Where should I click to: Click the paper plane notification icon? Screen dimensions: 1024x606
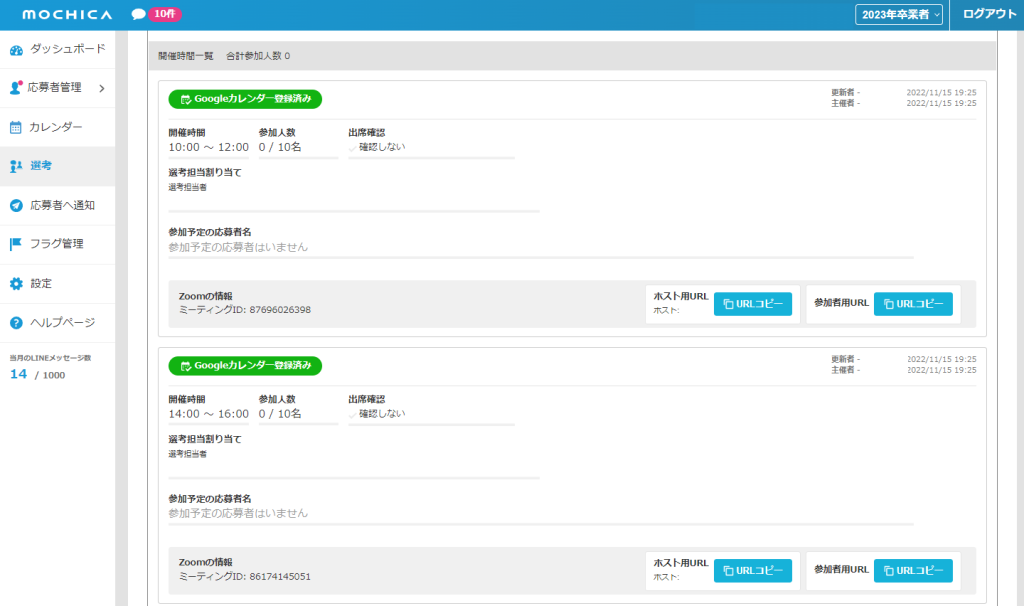(16, 205)
